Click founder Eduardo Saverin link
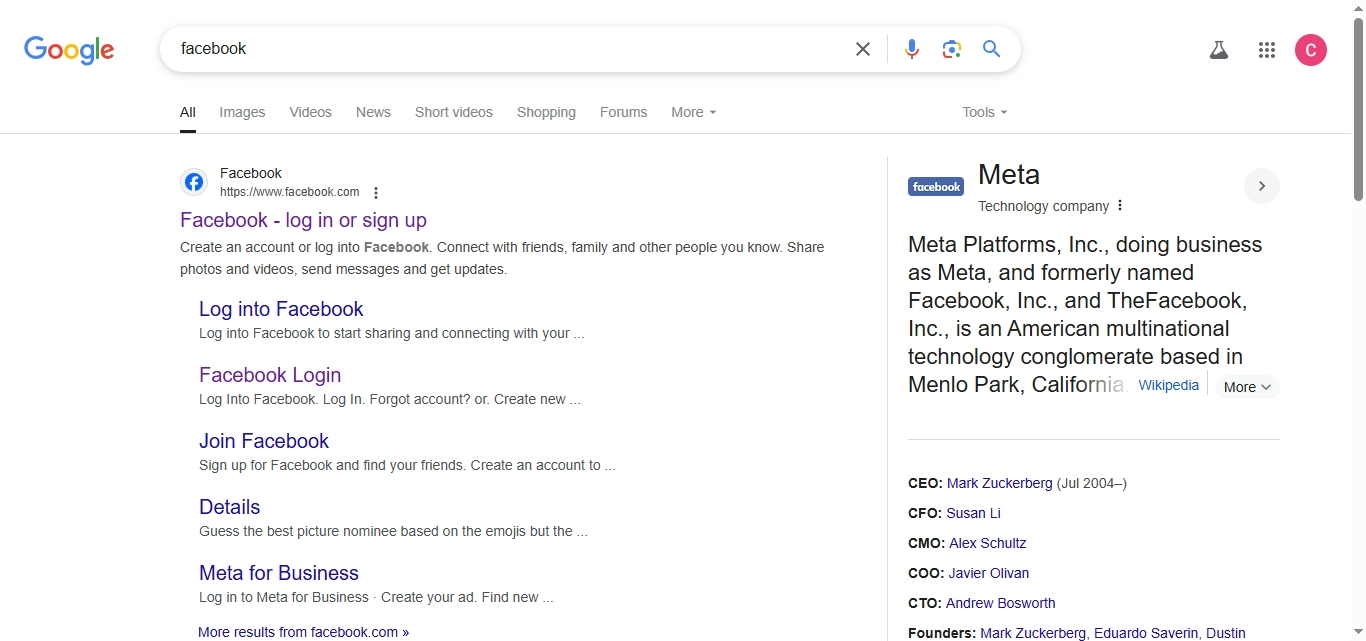The width and height of the screenshot is (1366, 641). click(x=1146, y=633)
